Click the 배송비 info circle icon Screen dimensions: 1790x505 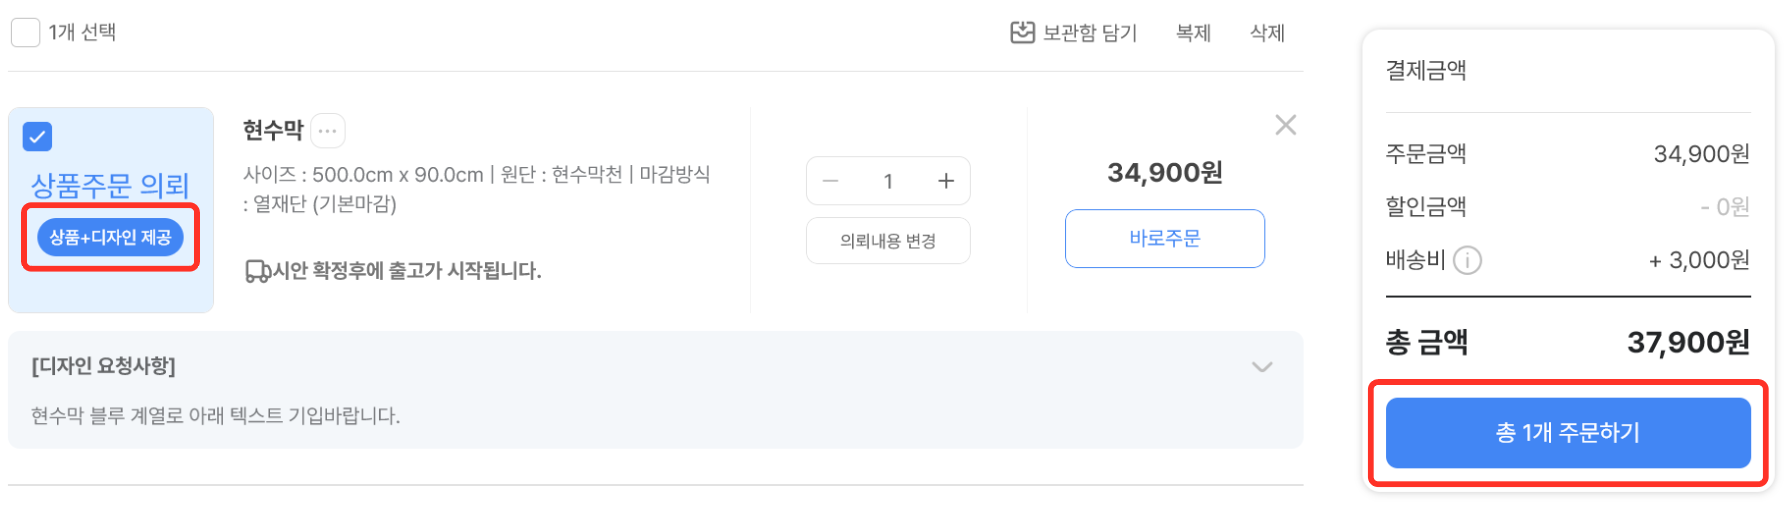[1467, 260]
